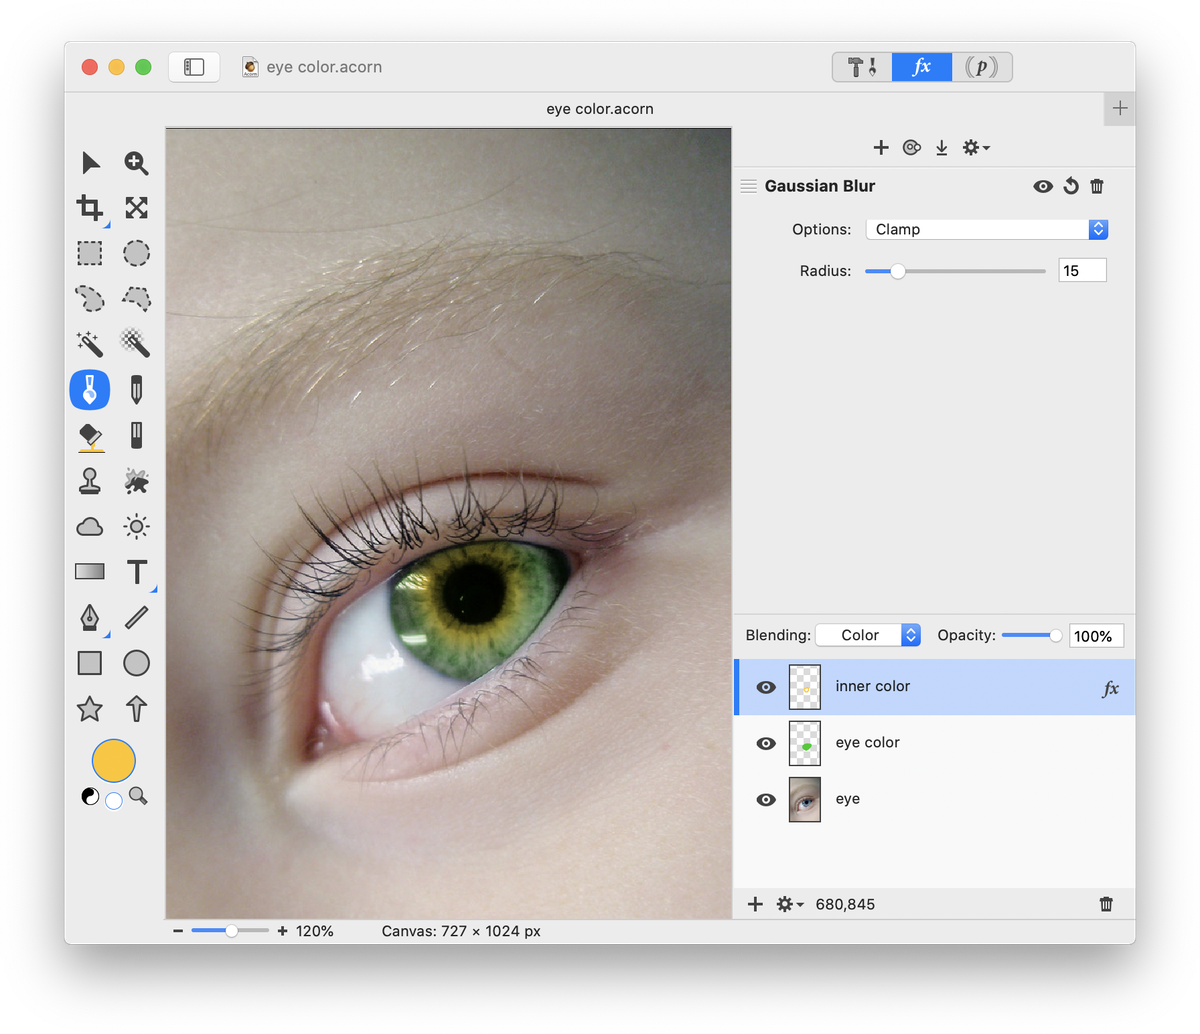Image resolution: width=1200 pixels, height=1034 pixels.
Task: Zoom in with the plus button
Action: [283, 931]
